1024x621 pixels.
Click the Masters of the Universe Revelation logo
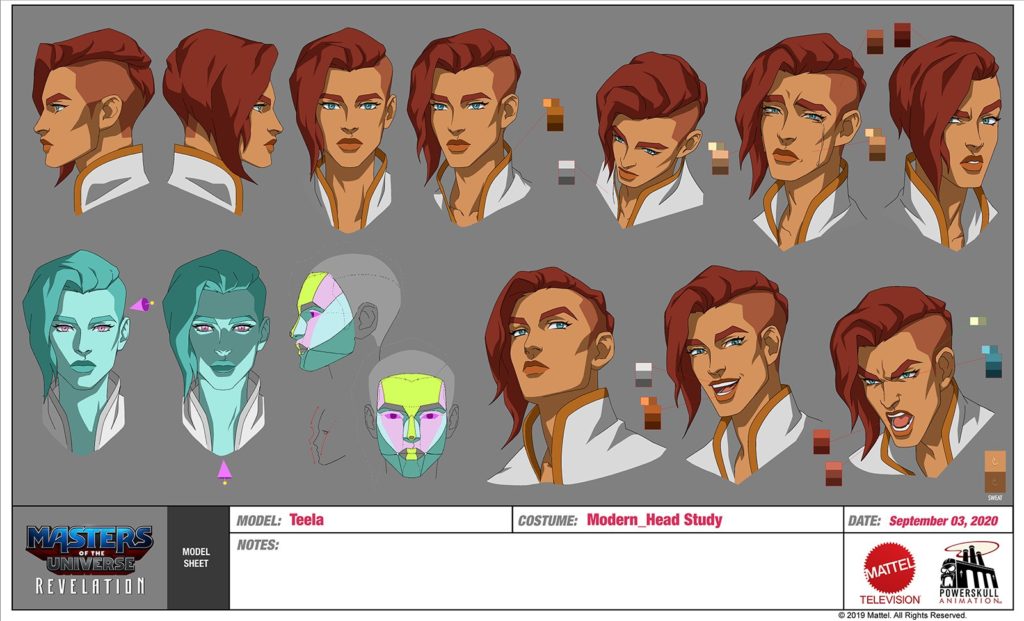[x=90, y=558]
